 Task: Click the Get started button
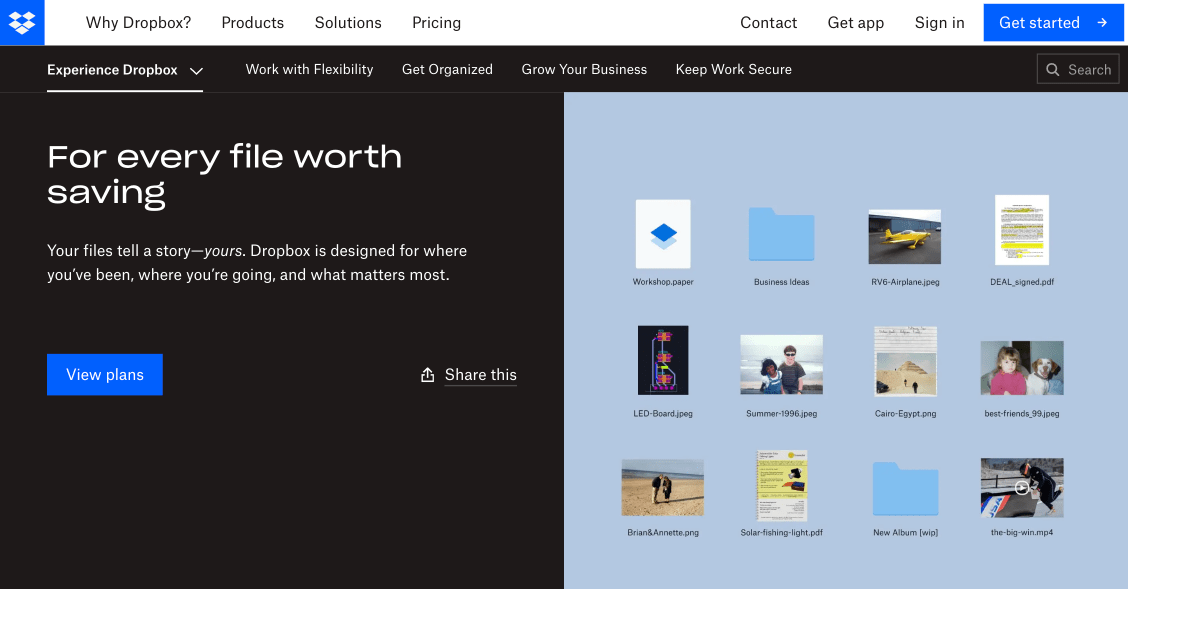(x=1053, y=22)
